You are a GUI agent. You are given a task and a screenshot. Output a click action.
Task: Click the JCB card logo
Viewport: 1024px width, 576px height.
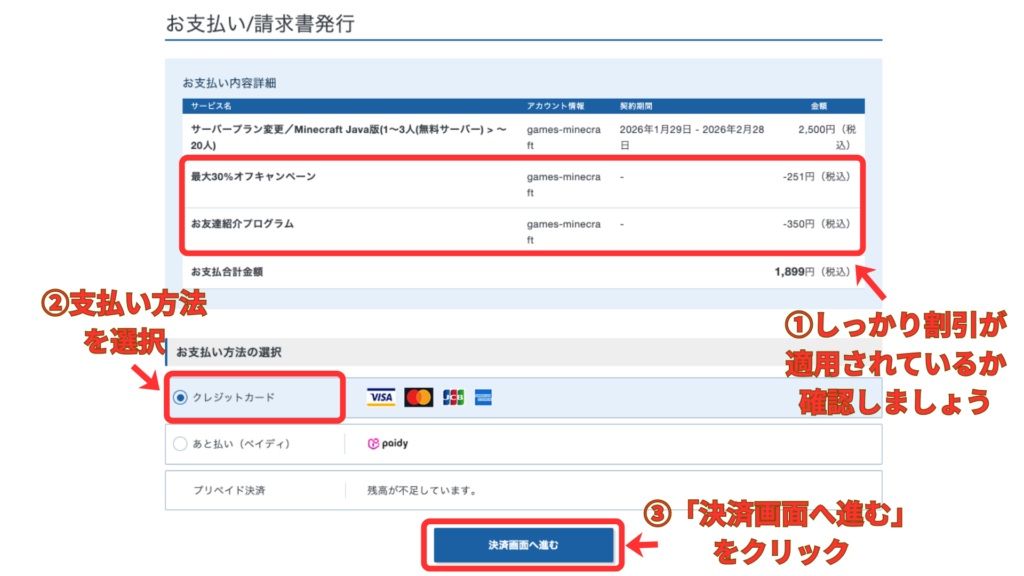click(453, 398)
